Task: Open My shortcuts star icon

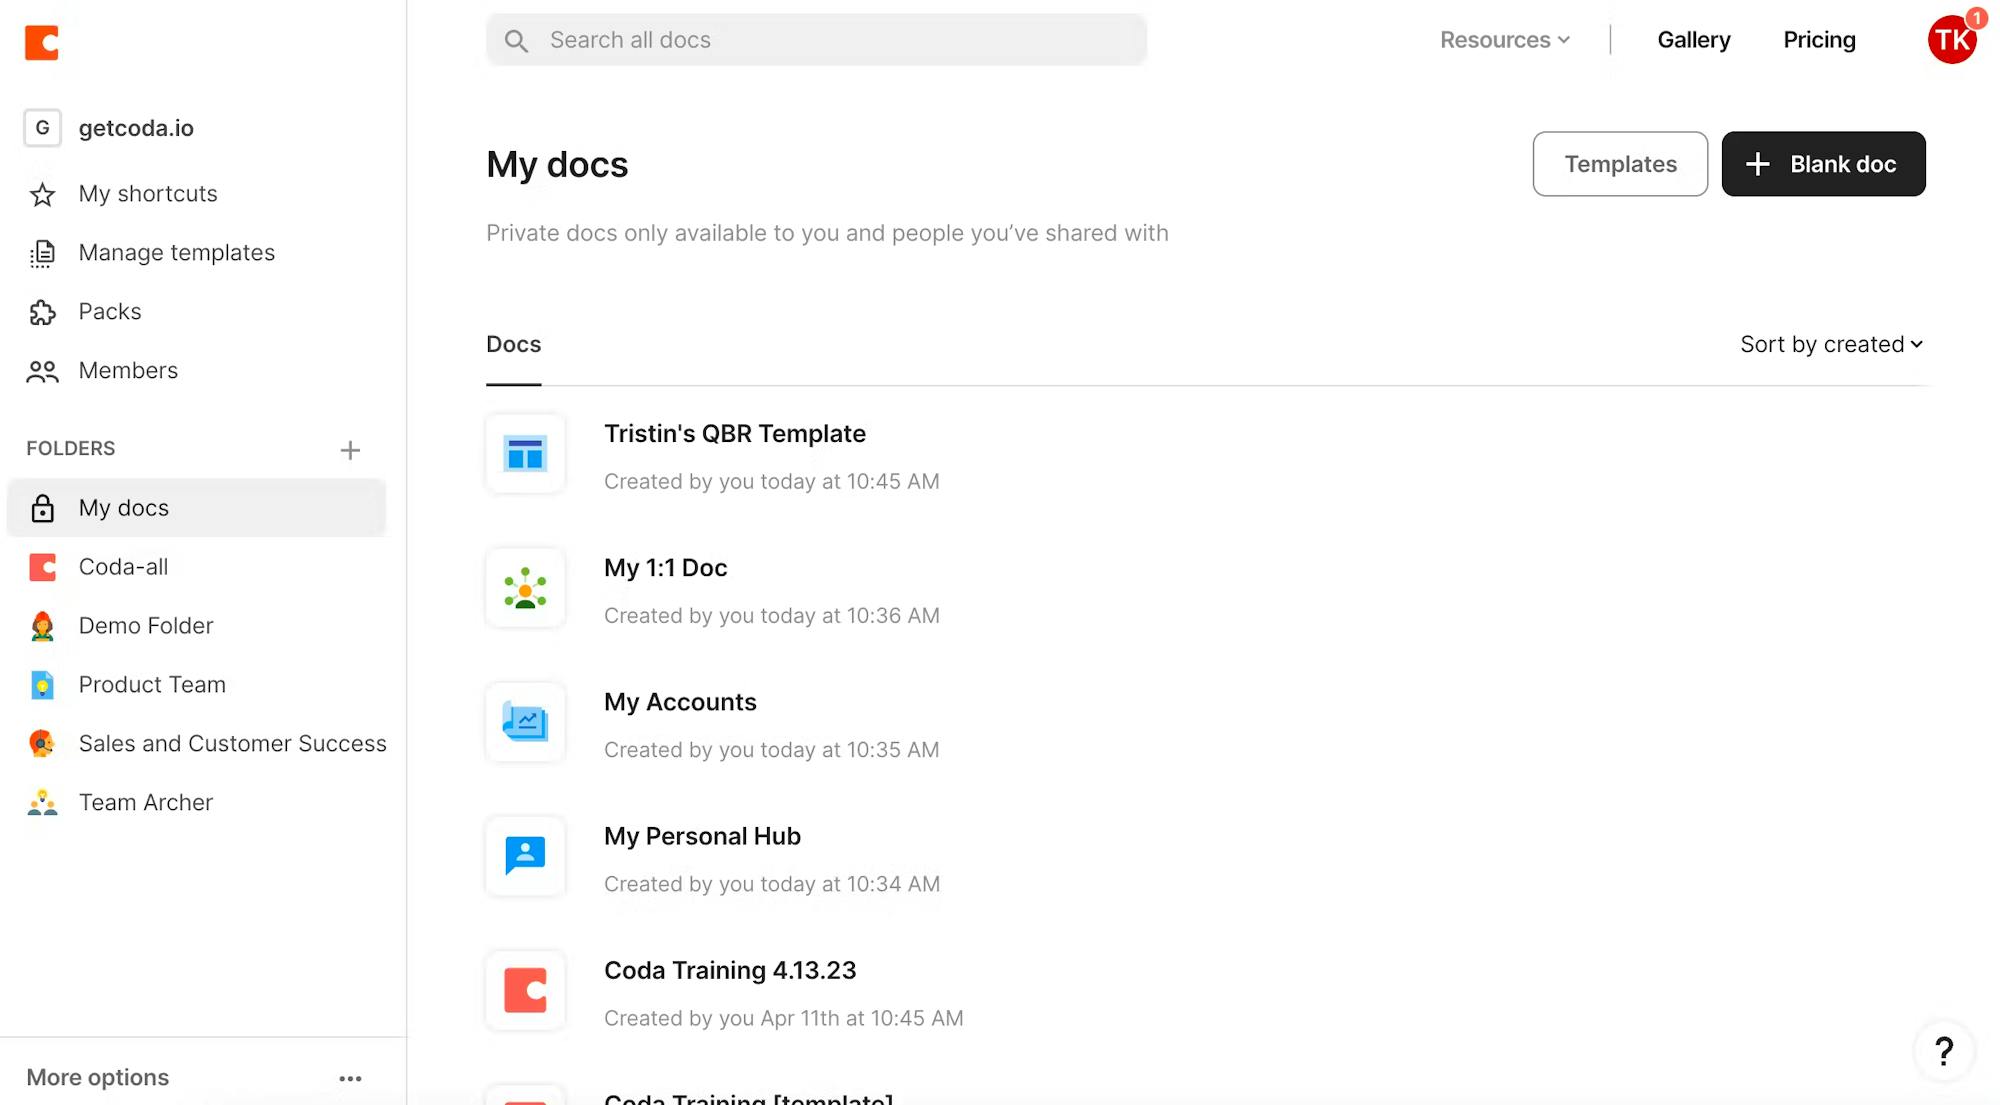Action: pyautogui.click(x=42, y=194)
